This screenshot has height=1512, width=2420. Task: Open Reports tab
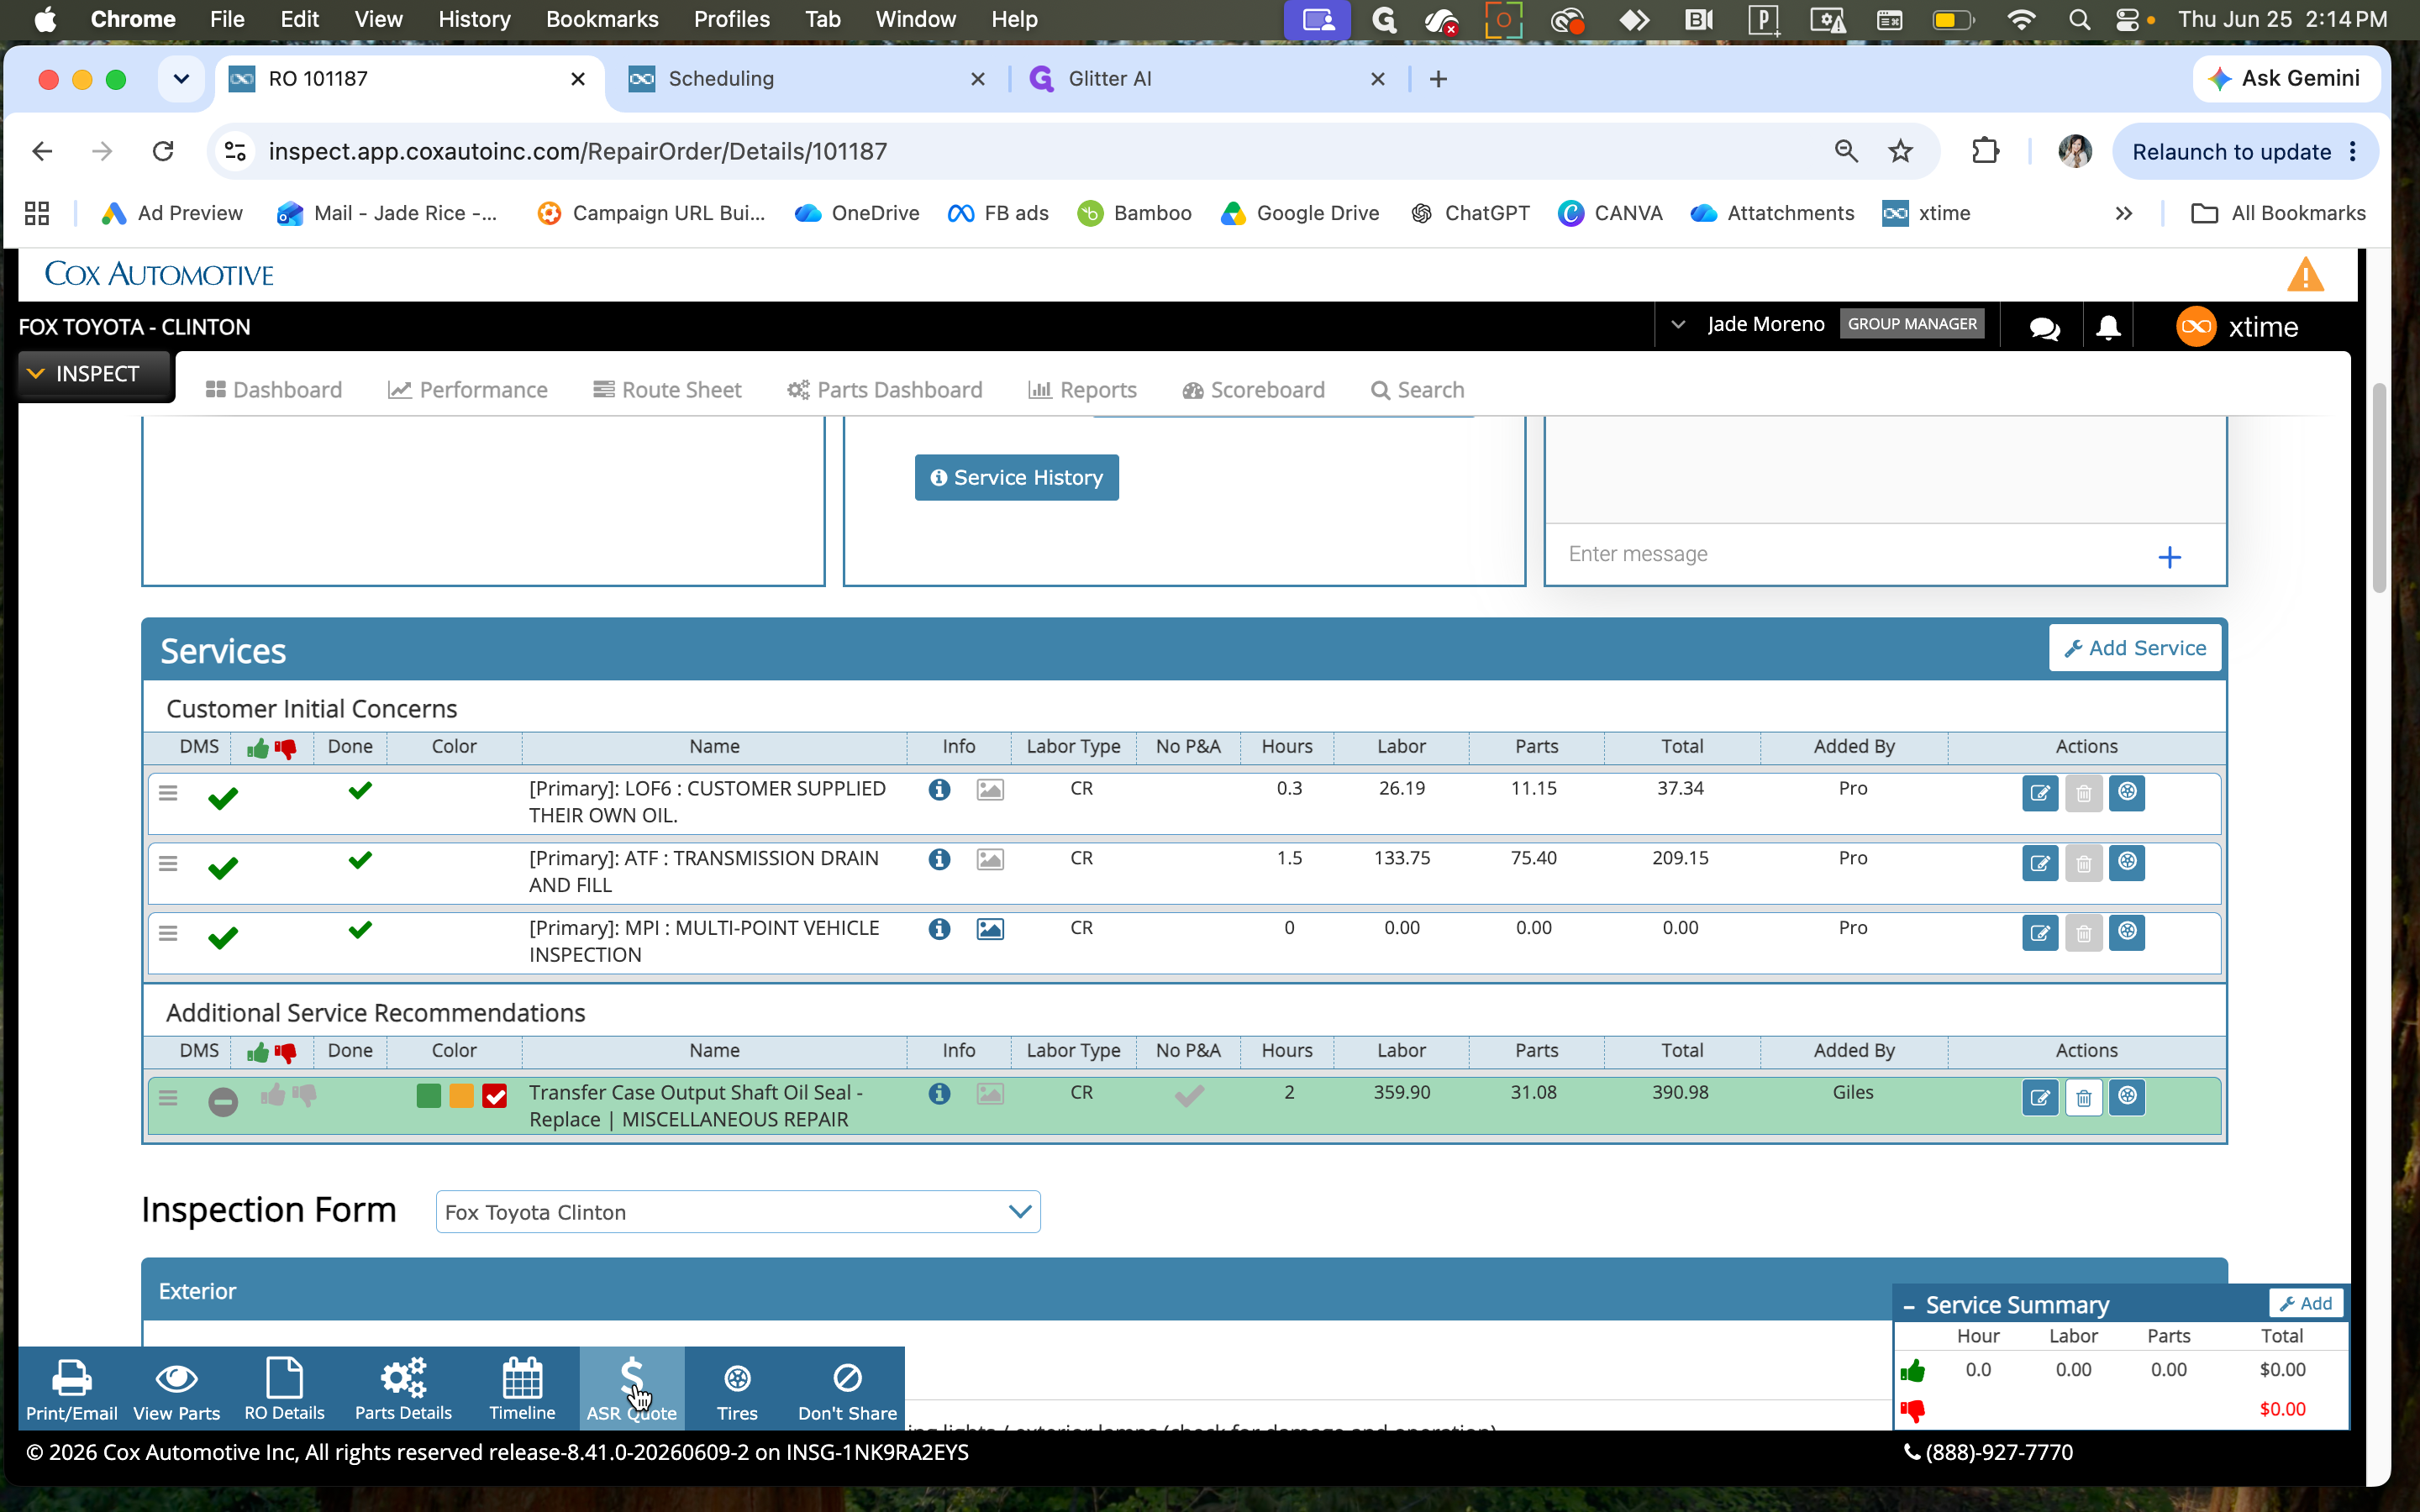click(x=1082, y=390)
